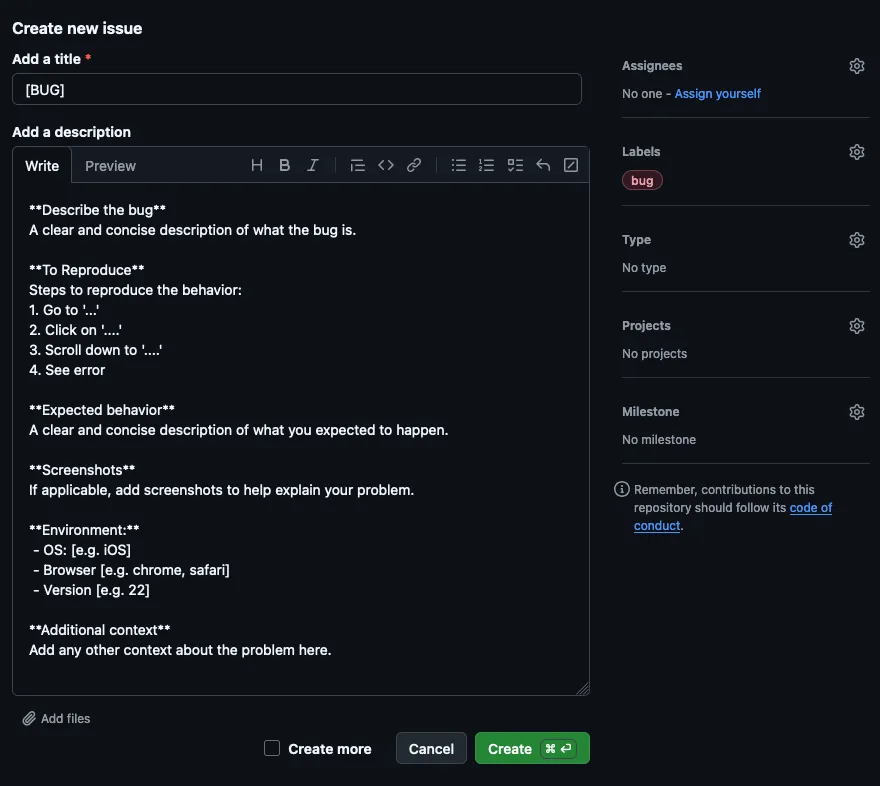880x786 pixels.
Task: Open saved replies with the arrow icon
Action: (x=543, y=166)
